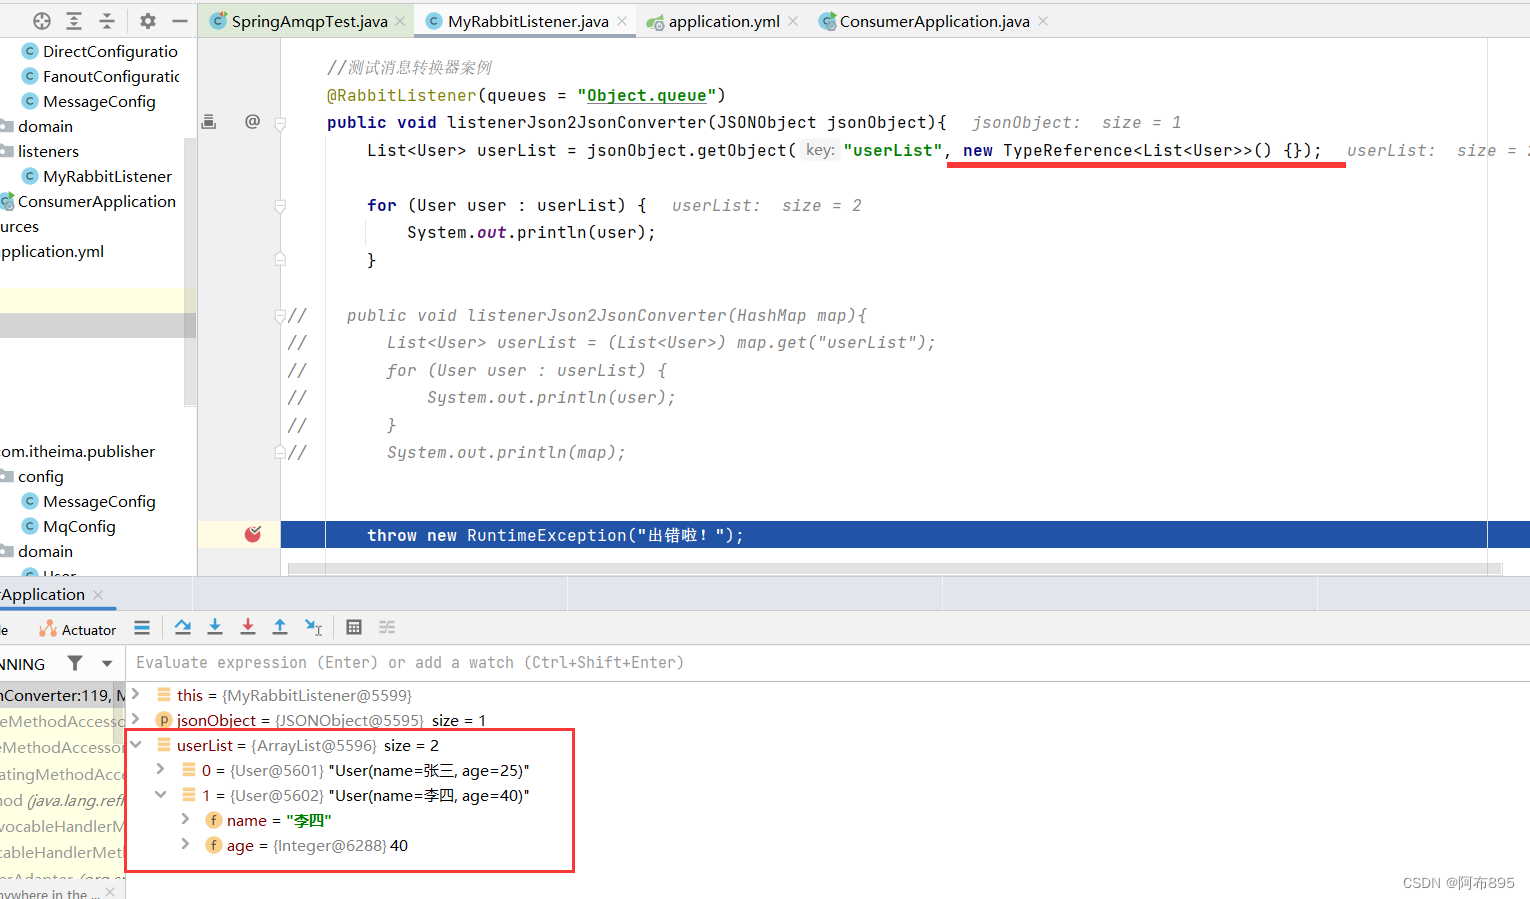1530x899 pixels.
Task: Open the filter icon in the Frames panel
Action: pyautogui.click(x=74, y=662)
